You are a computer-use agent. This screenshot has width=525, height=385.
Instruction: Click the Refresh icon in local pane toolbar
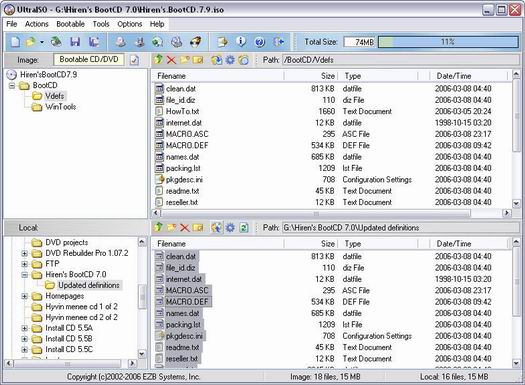click(244, 228)
